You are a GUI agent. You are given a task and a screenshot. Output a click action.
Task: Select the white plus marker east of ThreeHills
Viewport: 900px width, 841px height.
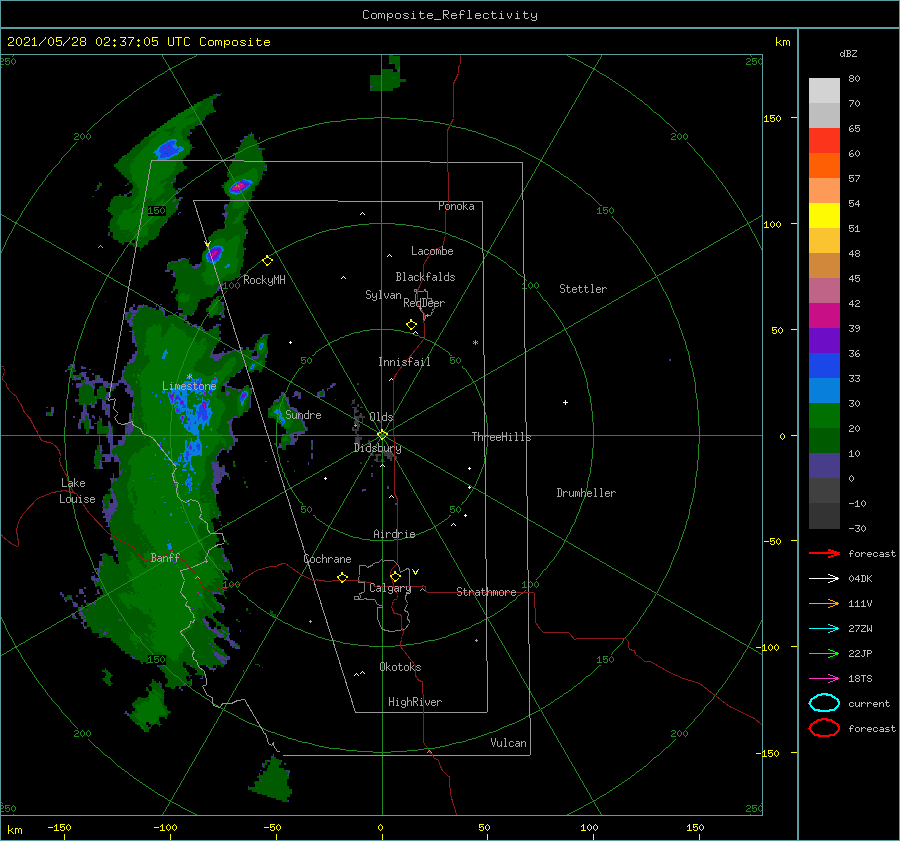[x=565, y=402]
